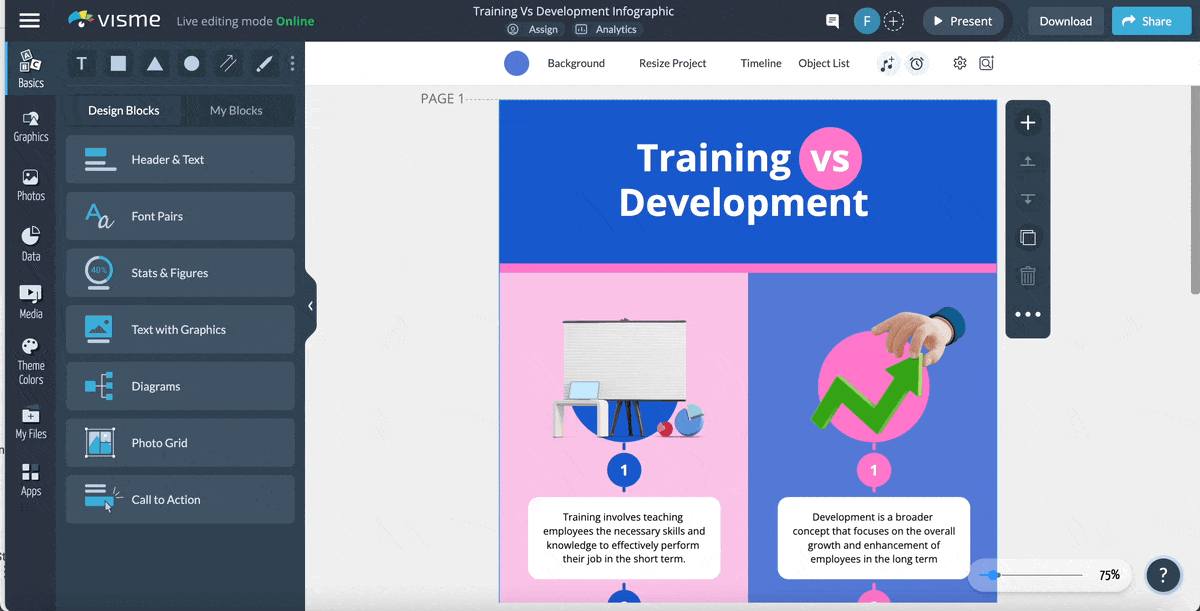The height and width of the screenshot is (611, 1200).
Task: Open the comments speech bubble
Action: [x=832, y=21]
